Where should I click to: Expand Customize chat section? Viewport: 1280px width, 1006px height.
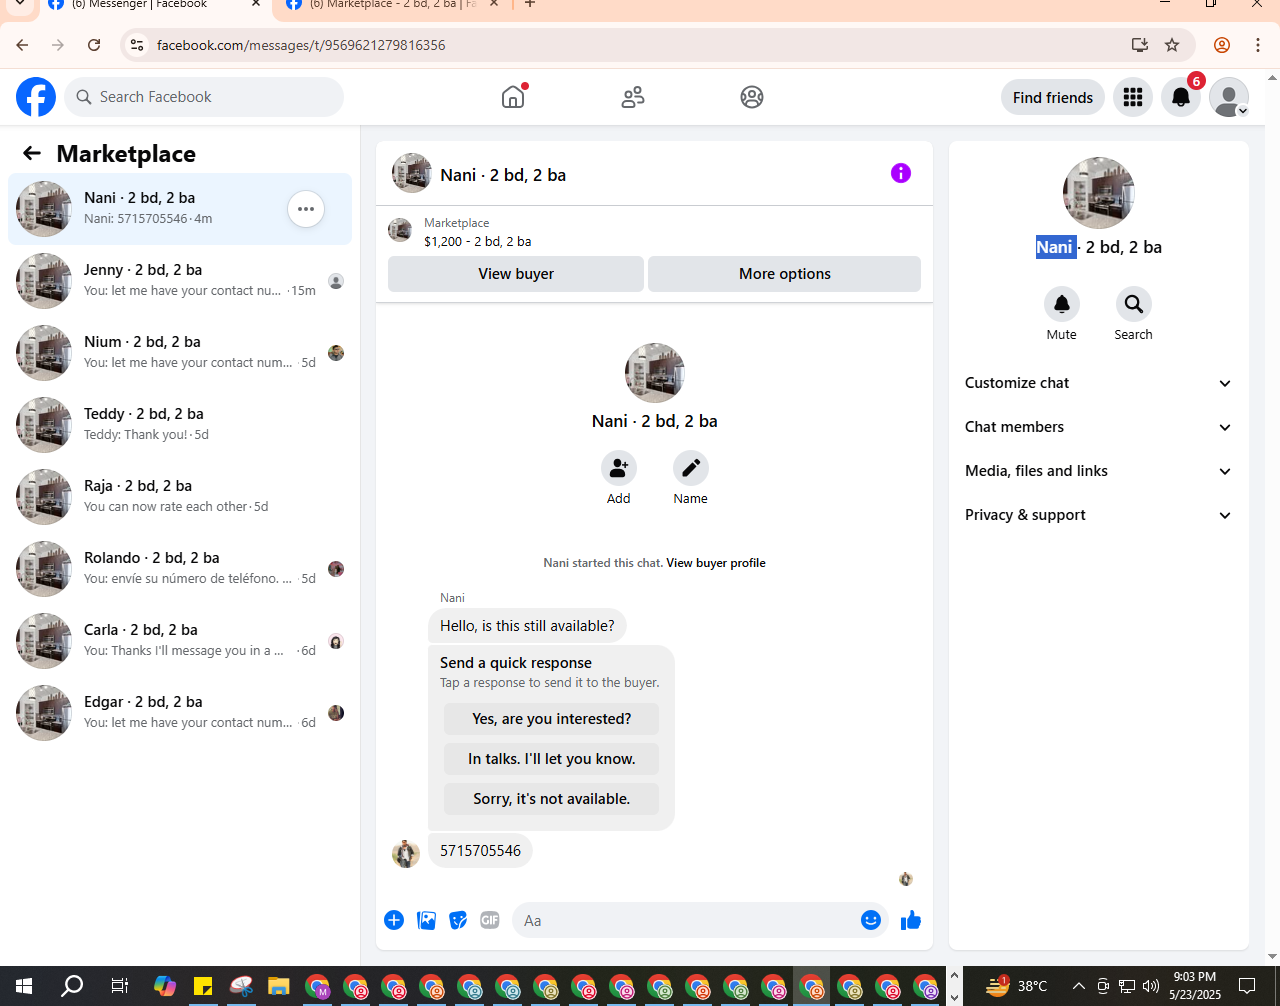point(1098,383)
